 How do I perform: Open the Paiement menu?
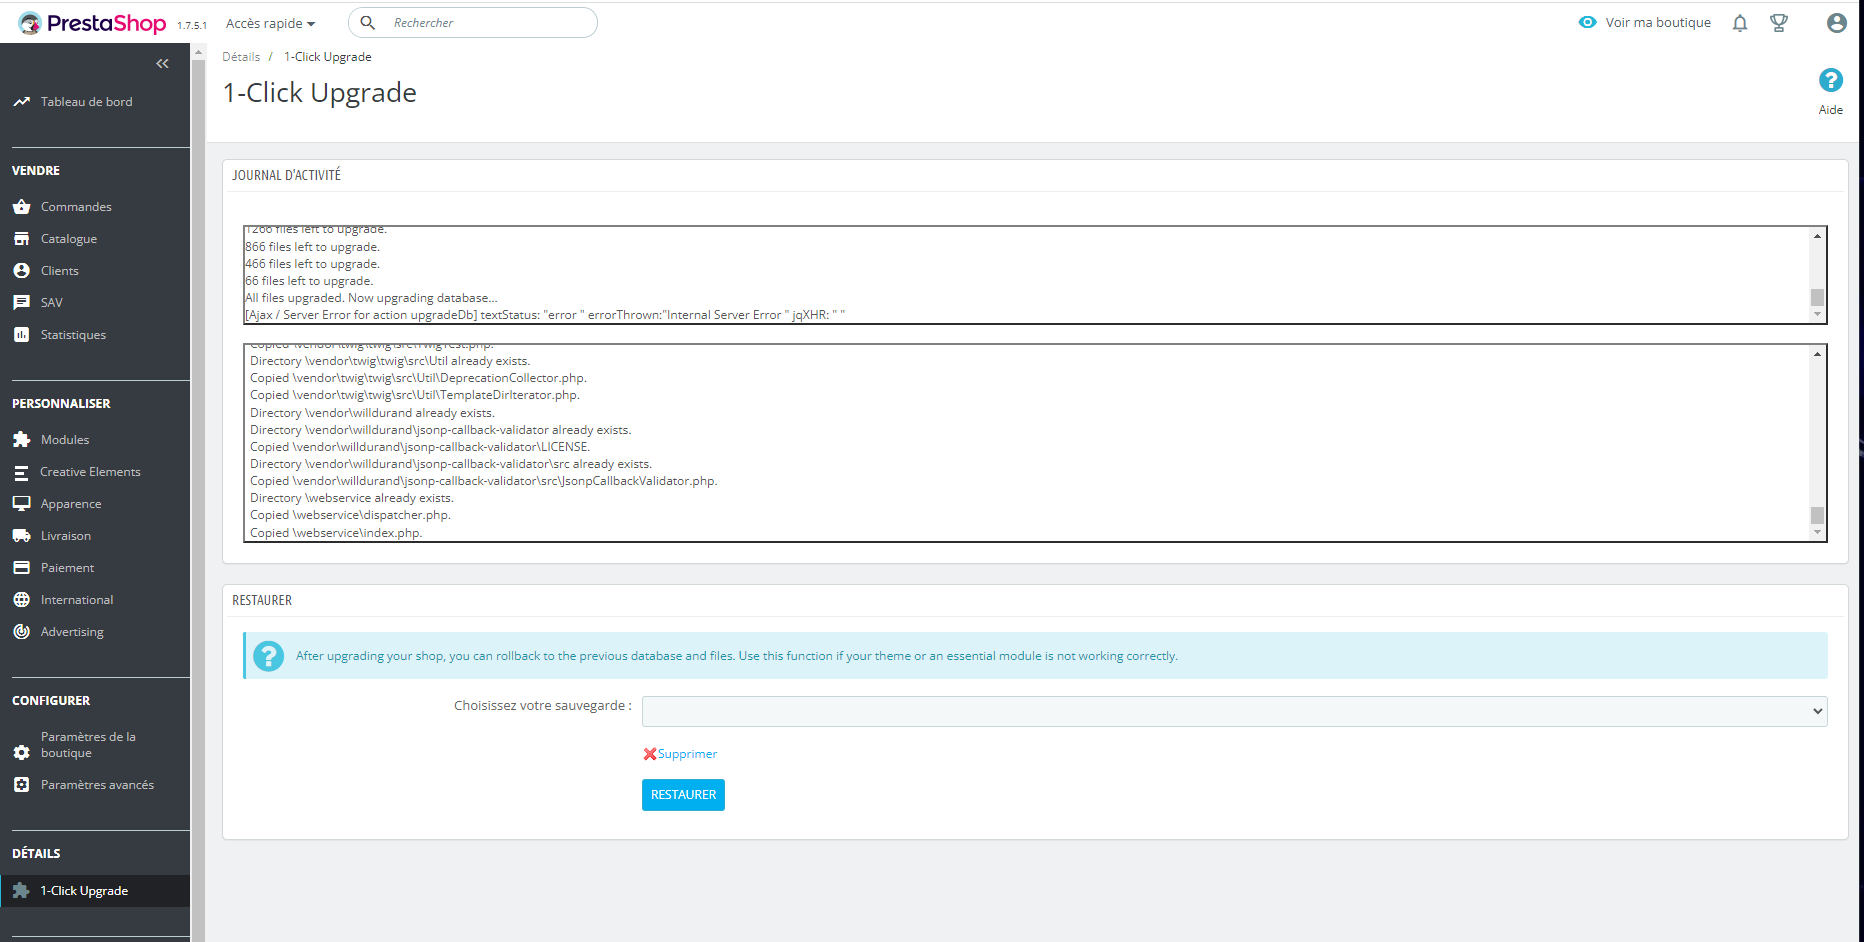[67, 568]
